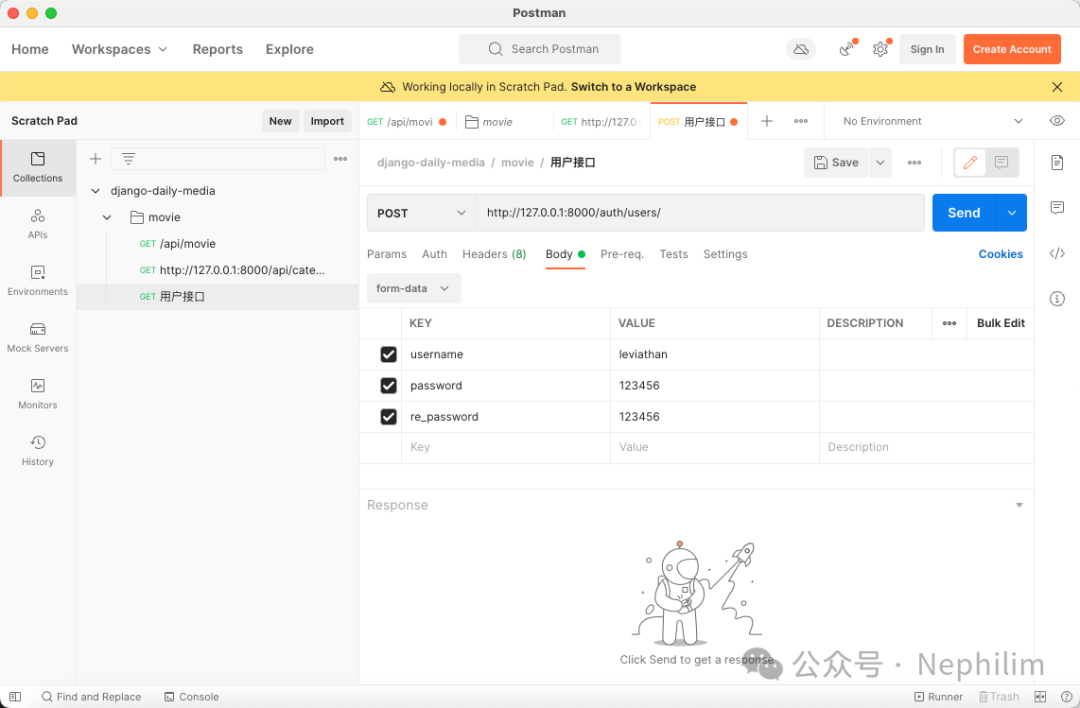Click the environment quick look eye icon
1080x708 pixels.
(x=1057, y=121)
